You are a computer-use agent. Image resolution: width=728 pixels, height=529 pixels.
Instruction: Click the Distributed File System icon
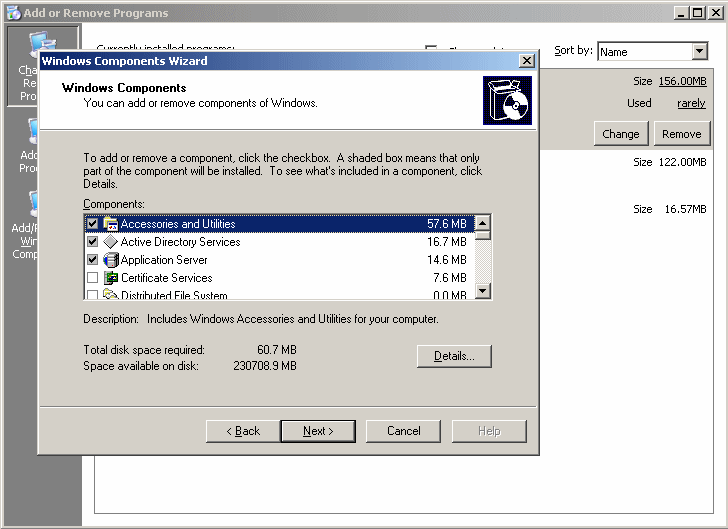point(111,295)
